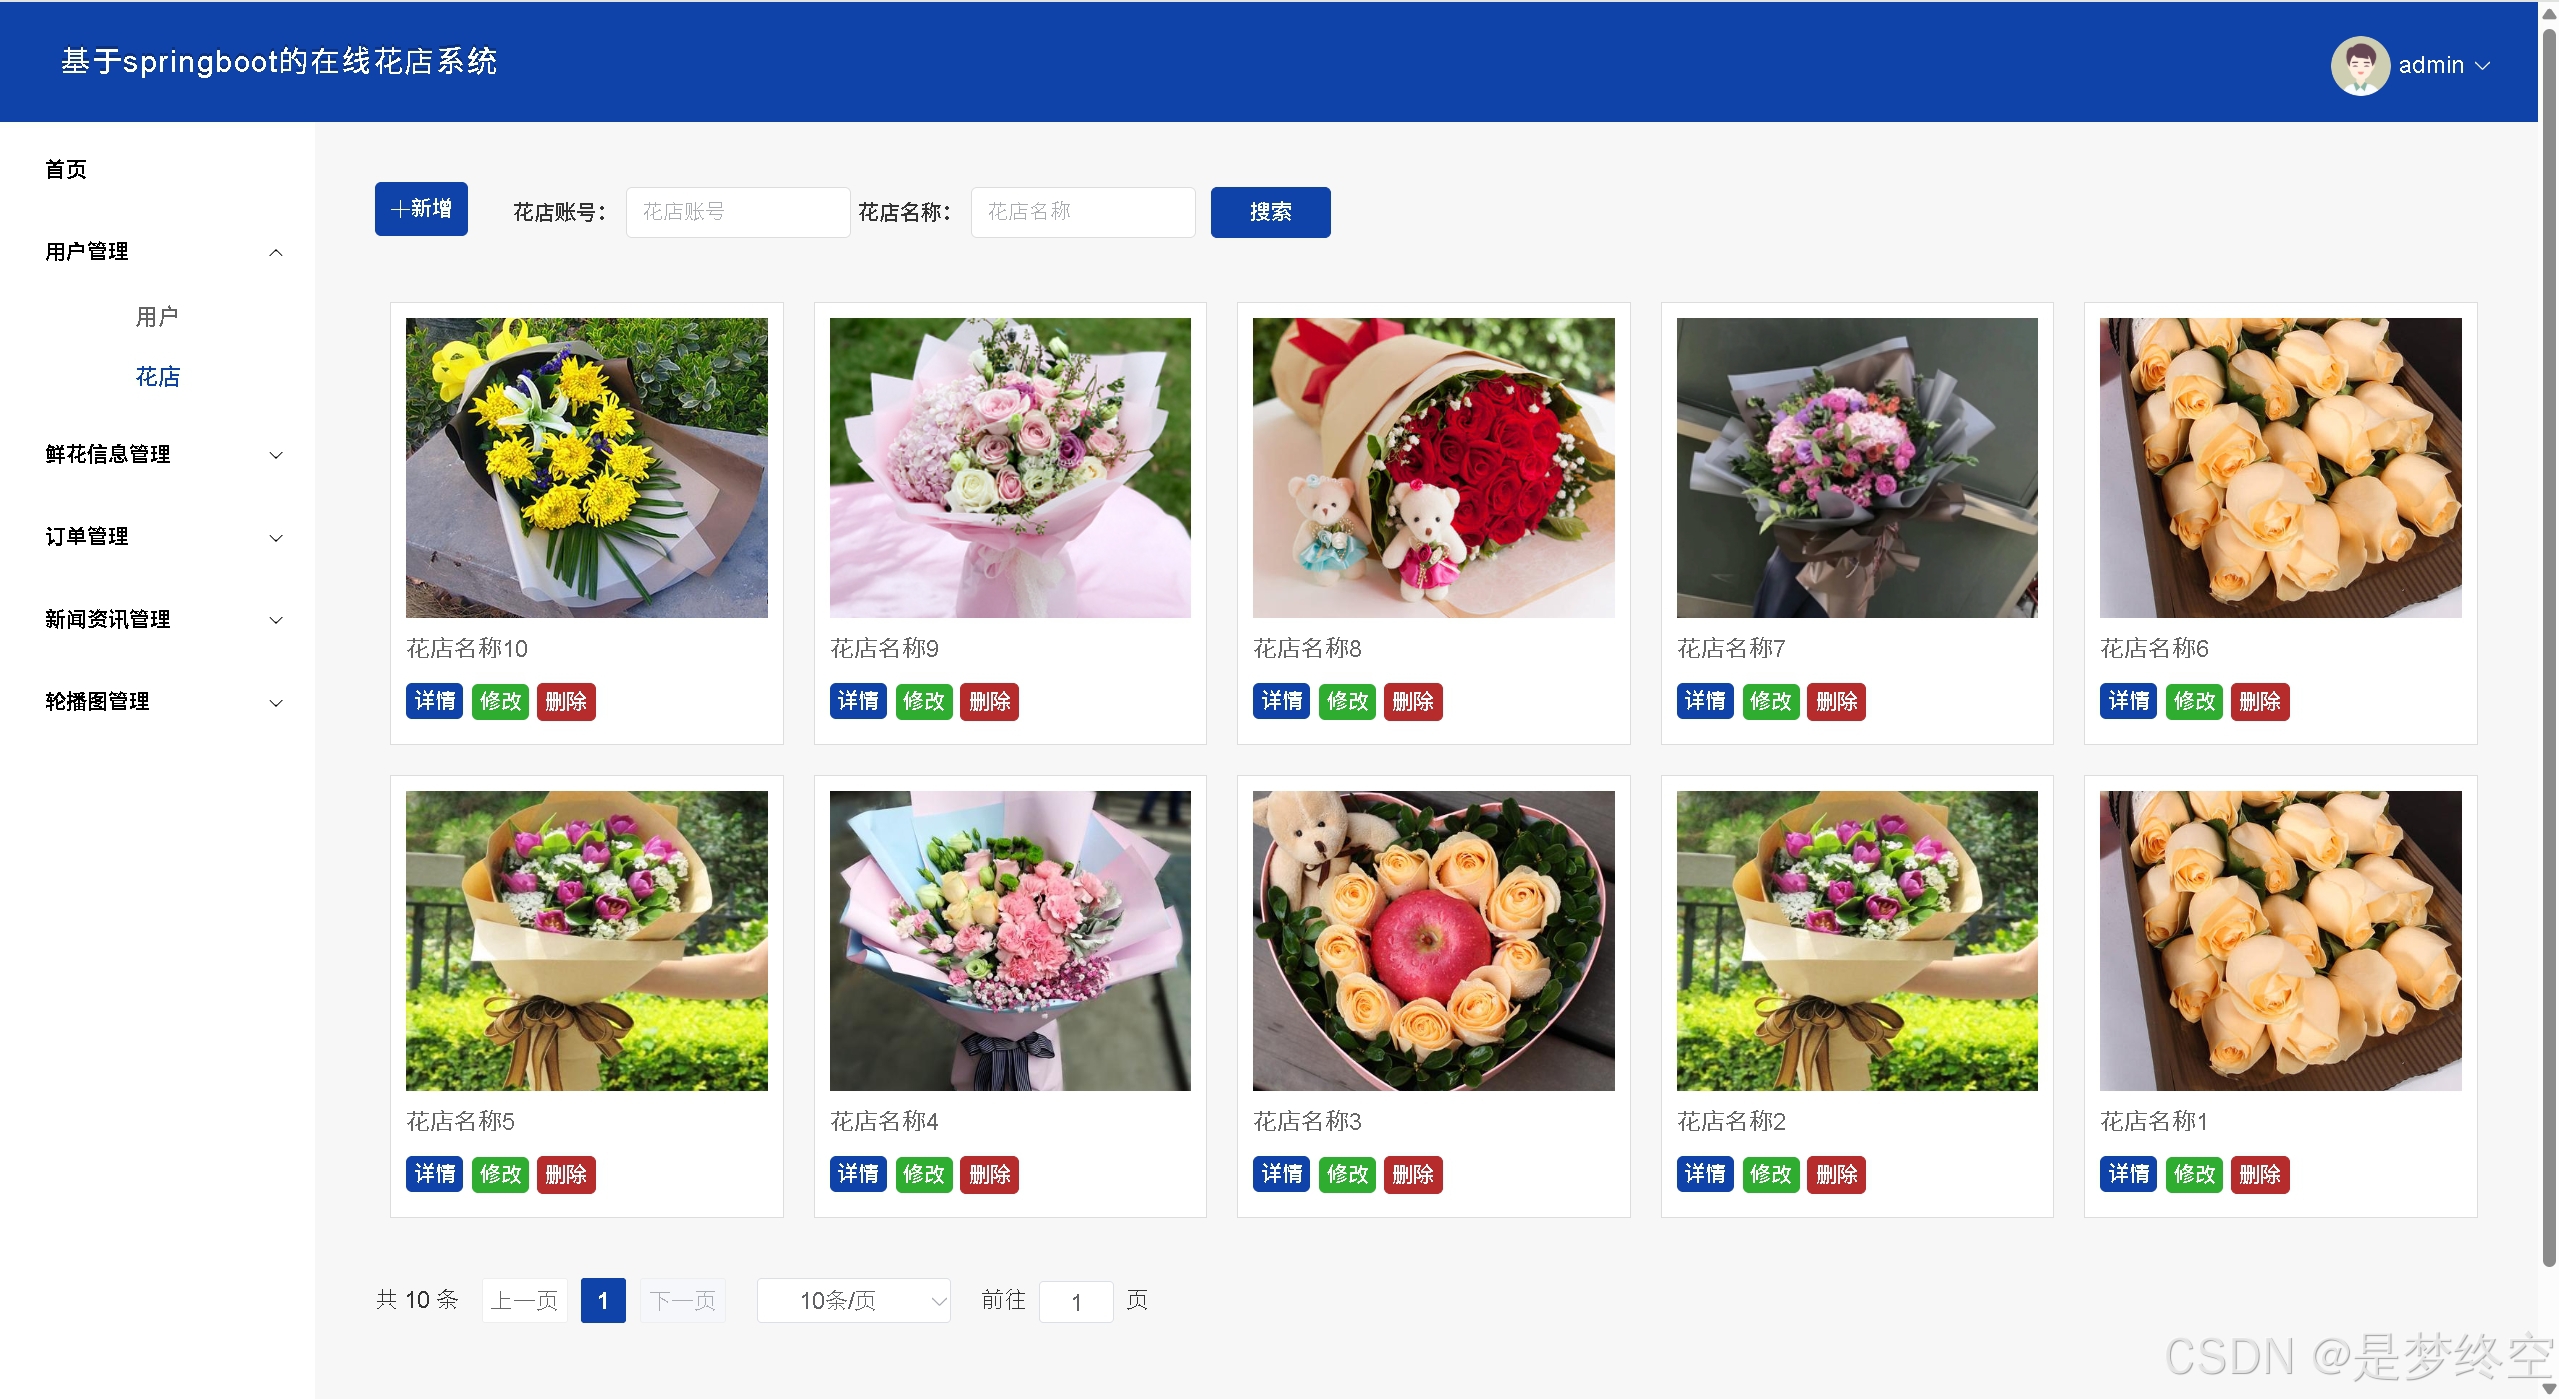The height and width of the screenshot is (1399, 2559).
Task: Open the admin dropdown arrow
Action: 2482,66
